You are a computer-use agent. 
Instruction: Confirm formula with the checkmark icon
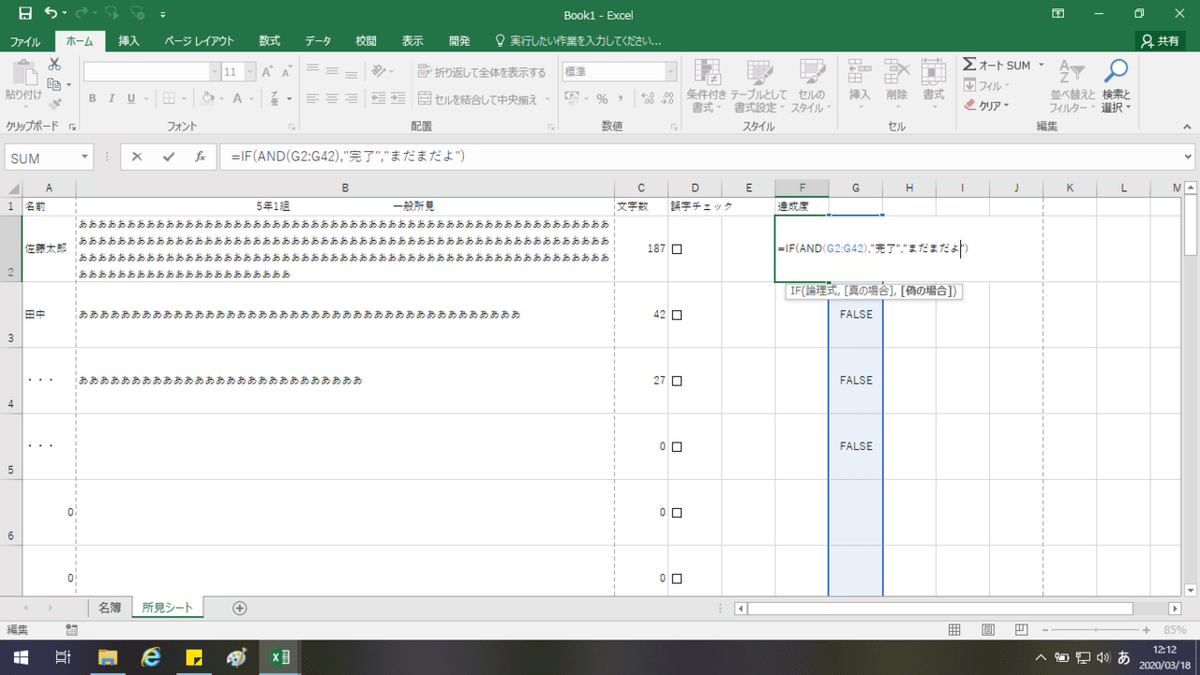click(168, 157)
